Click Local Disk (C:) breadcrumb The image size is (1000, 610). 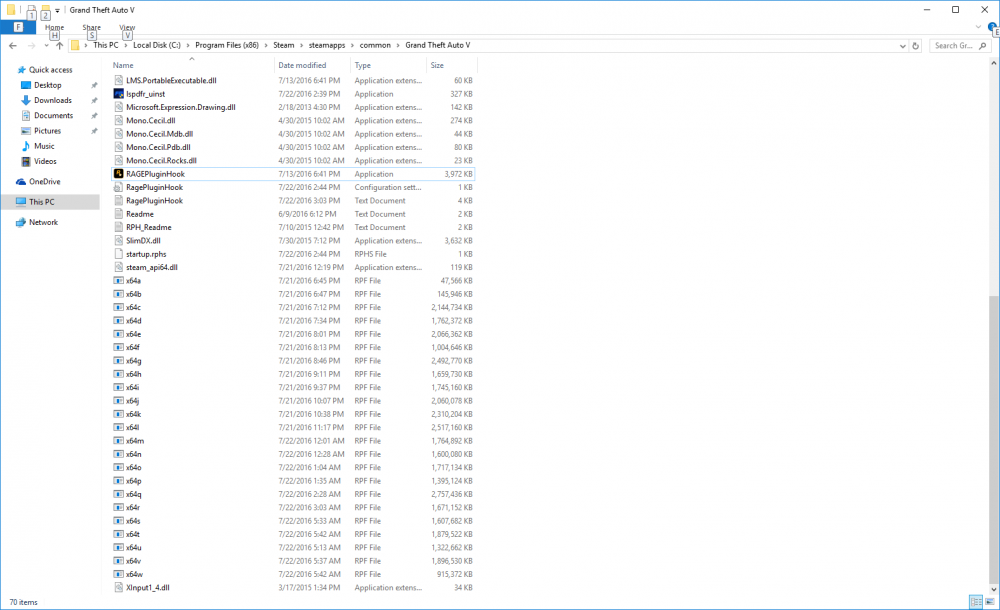tap(157, 45)
